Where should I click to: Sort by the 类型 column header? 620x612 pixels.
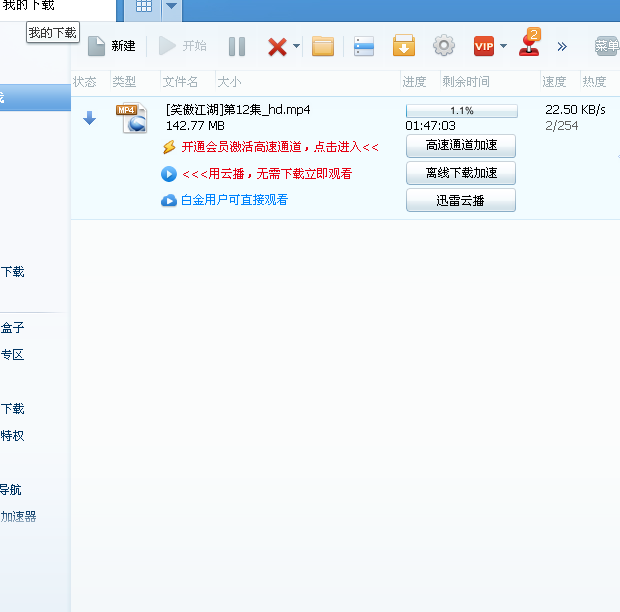pos(124,82)
